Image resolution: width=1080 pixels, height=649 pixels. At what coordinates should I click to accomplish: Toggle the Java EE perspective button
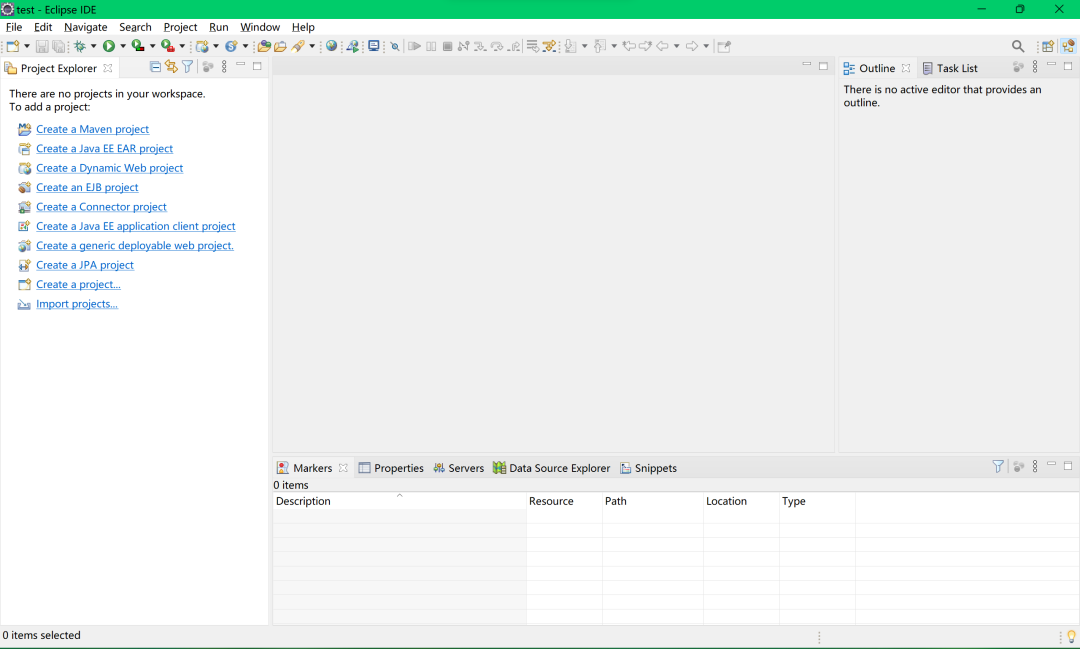(1068, 46)
